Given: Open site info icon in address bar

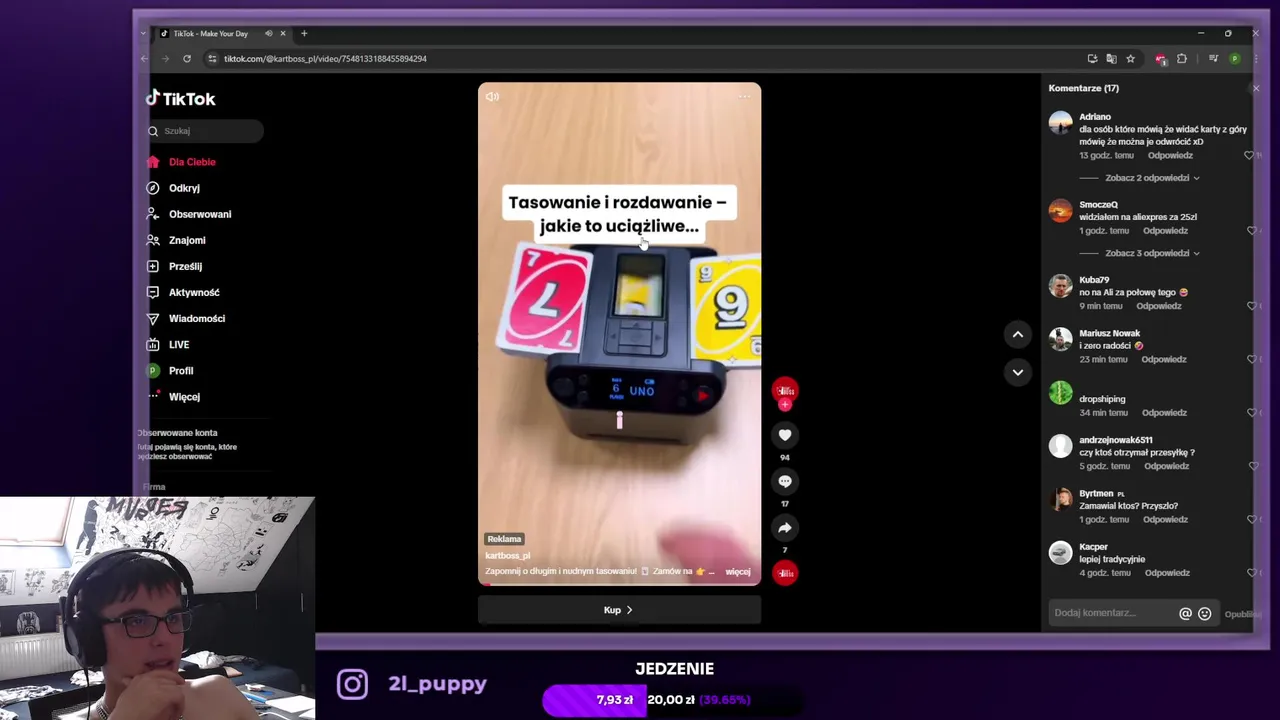Looking at the screenshot, I should [211, 59].
